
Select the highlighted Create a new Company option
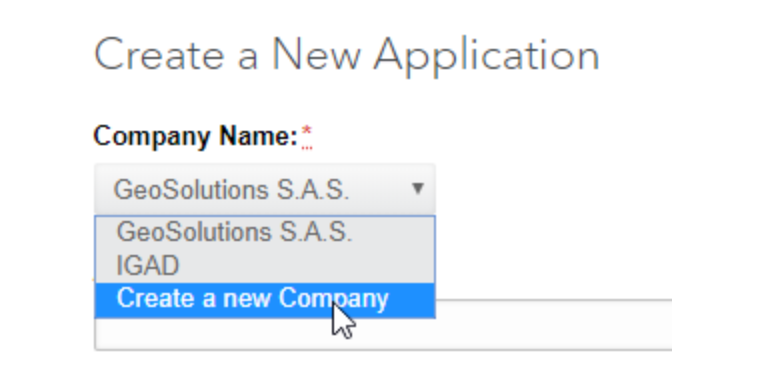[265, 299]
